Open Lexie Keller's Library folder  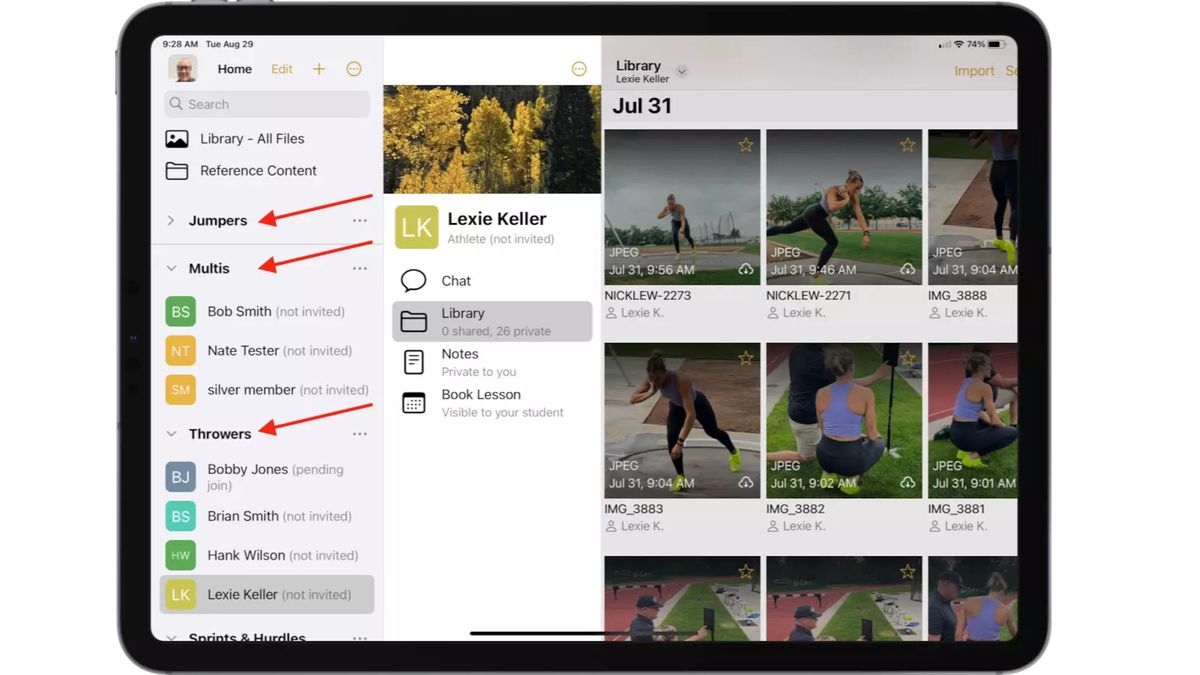463,313
